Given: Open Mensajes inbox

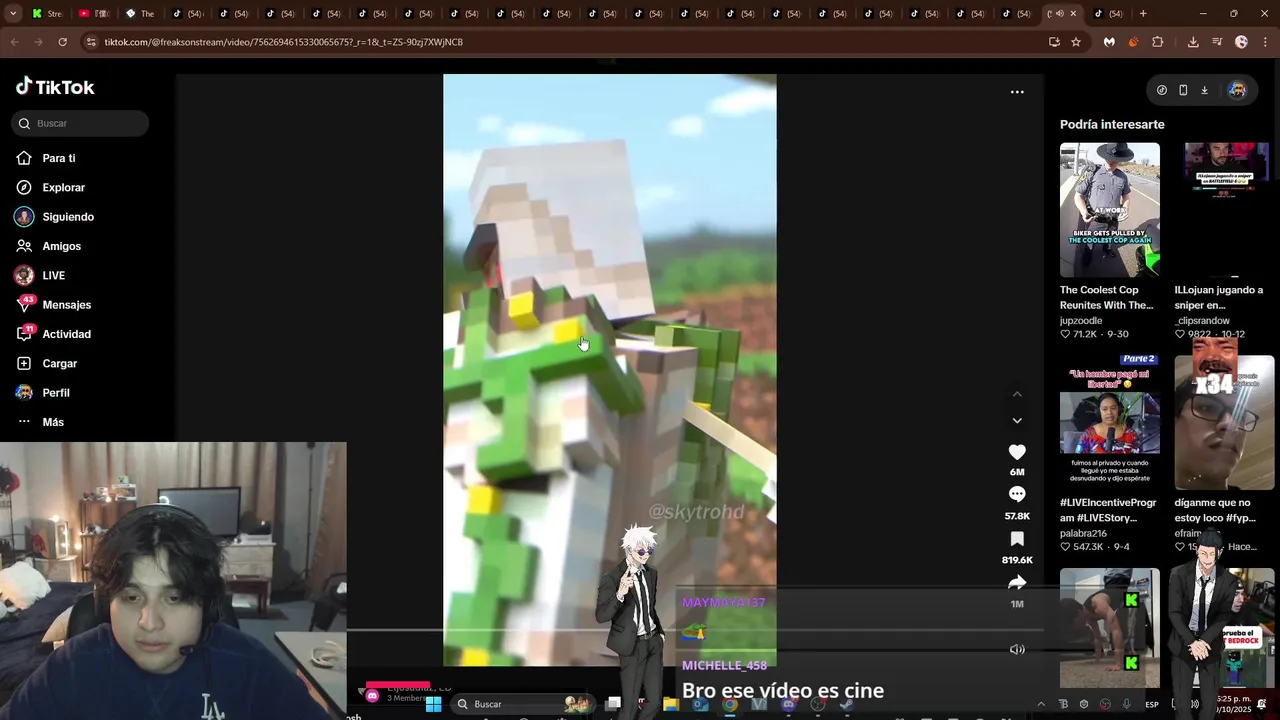Looking at the screenshot, I should 54,304.
